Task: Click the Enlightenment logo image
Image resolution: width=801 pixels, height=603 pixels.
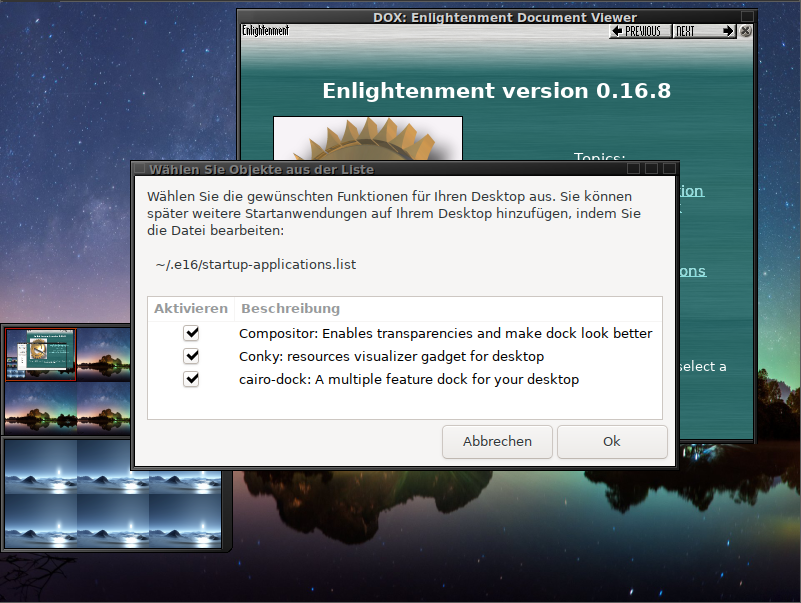Action: [x=367, y=138]
